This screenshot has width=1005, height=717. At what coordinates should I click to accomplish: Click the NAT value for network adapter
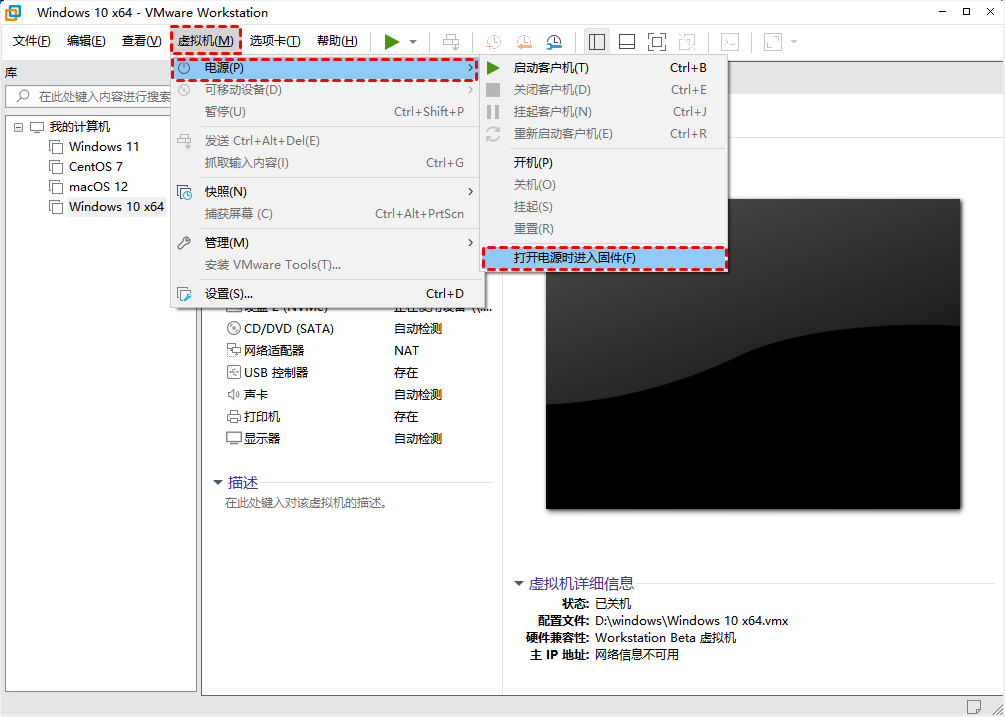[x=406, y=350]
